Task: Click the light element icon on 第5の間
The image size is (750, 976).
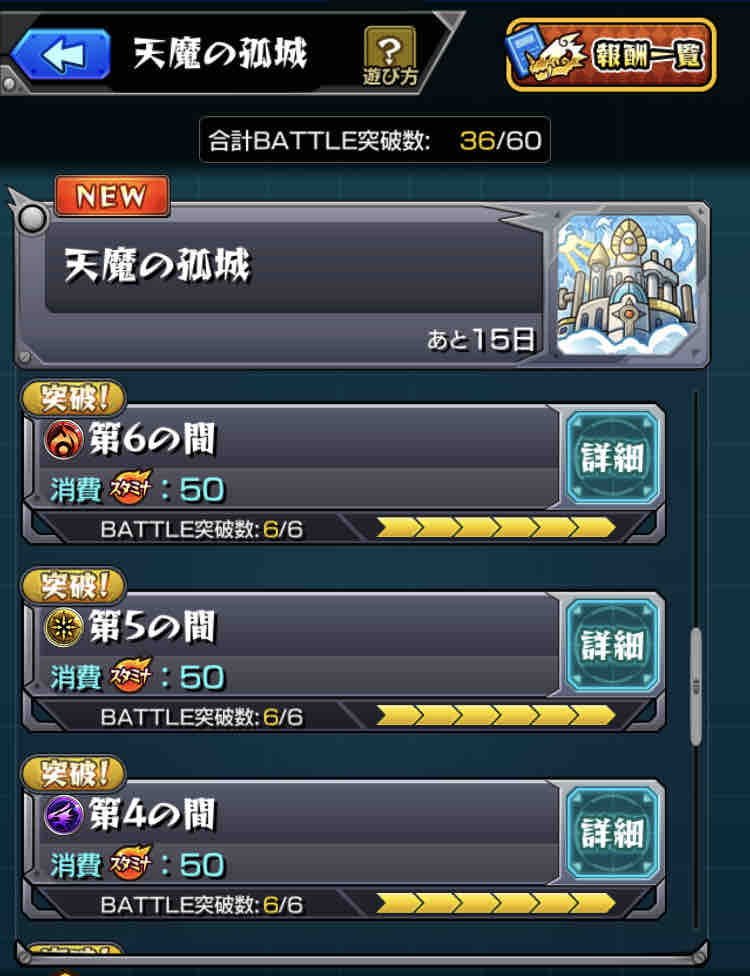Action: [64, 626]
